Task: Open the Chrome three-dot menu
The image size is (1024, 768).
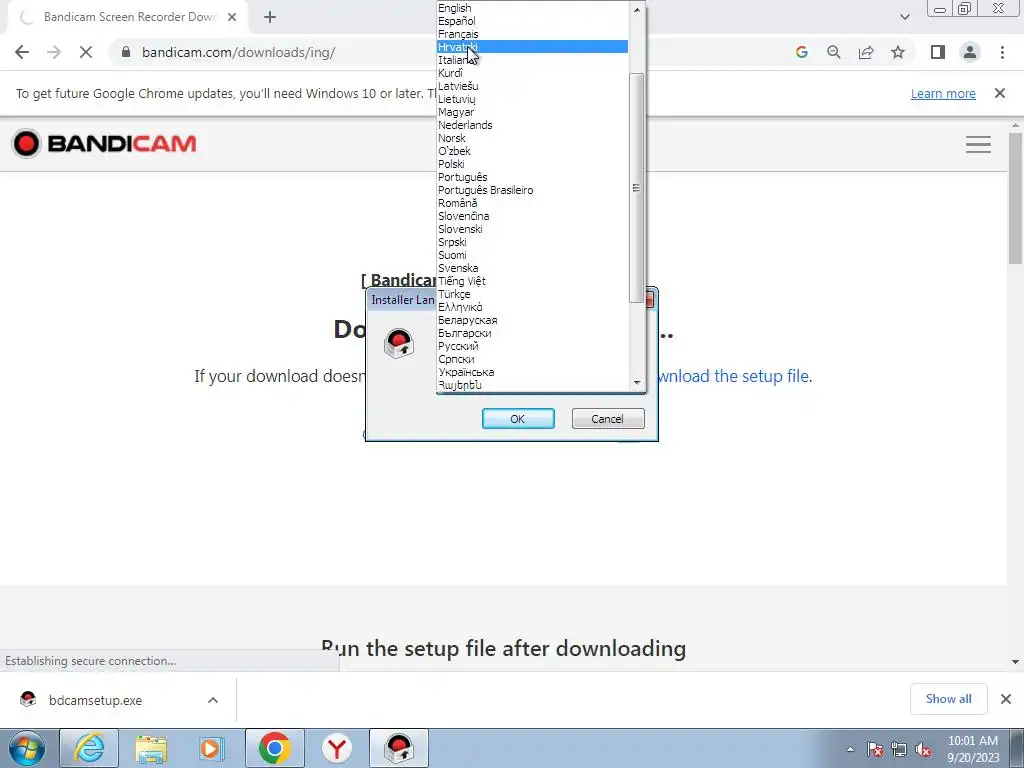Action: (x=1002, y=52)
